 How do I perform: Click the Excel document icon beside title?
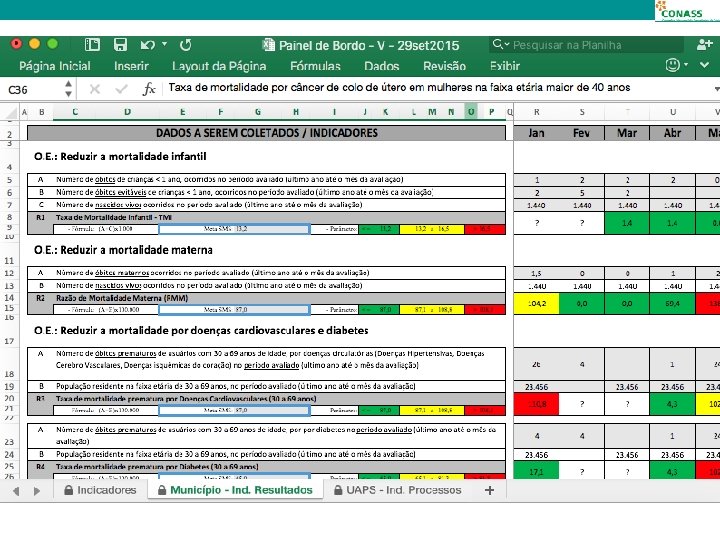click(x=268, y=45)
